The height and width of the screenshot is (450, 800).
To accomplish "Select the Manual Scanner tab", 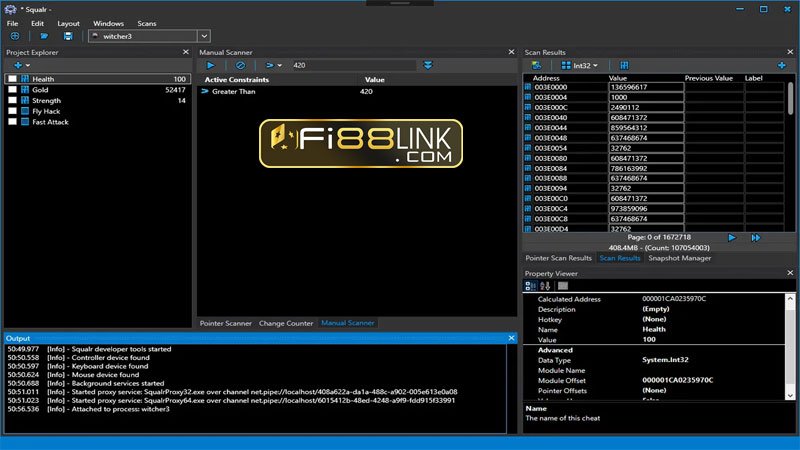I will click(347, 323).
